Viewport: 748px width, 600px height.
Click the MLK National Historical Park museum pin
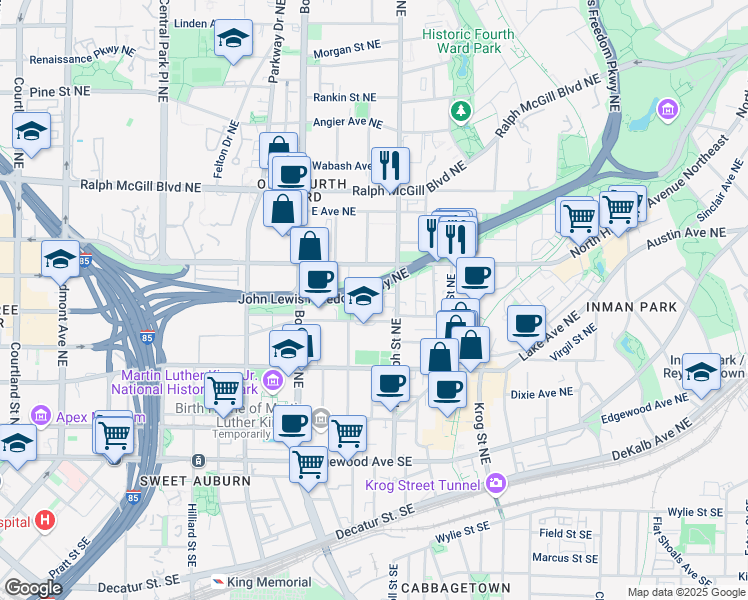tap(273, 380)
